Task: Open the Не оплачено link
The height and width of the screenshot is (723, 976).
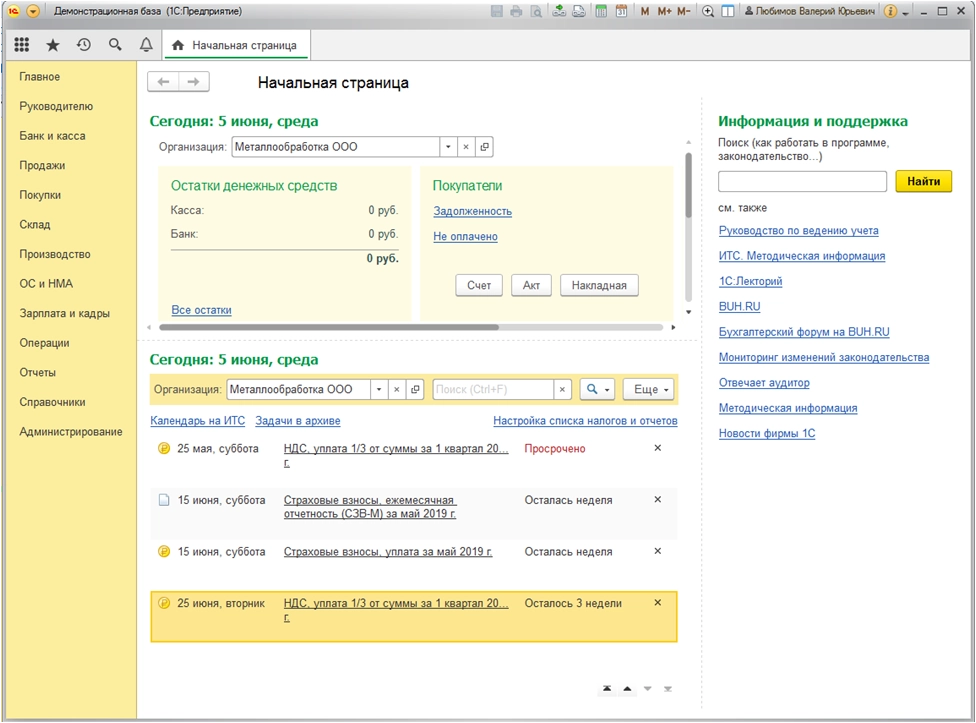Action: tap(465, 236)
